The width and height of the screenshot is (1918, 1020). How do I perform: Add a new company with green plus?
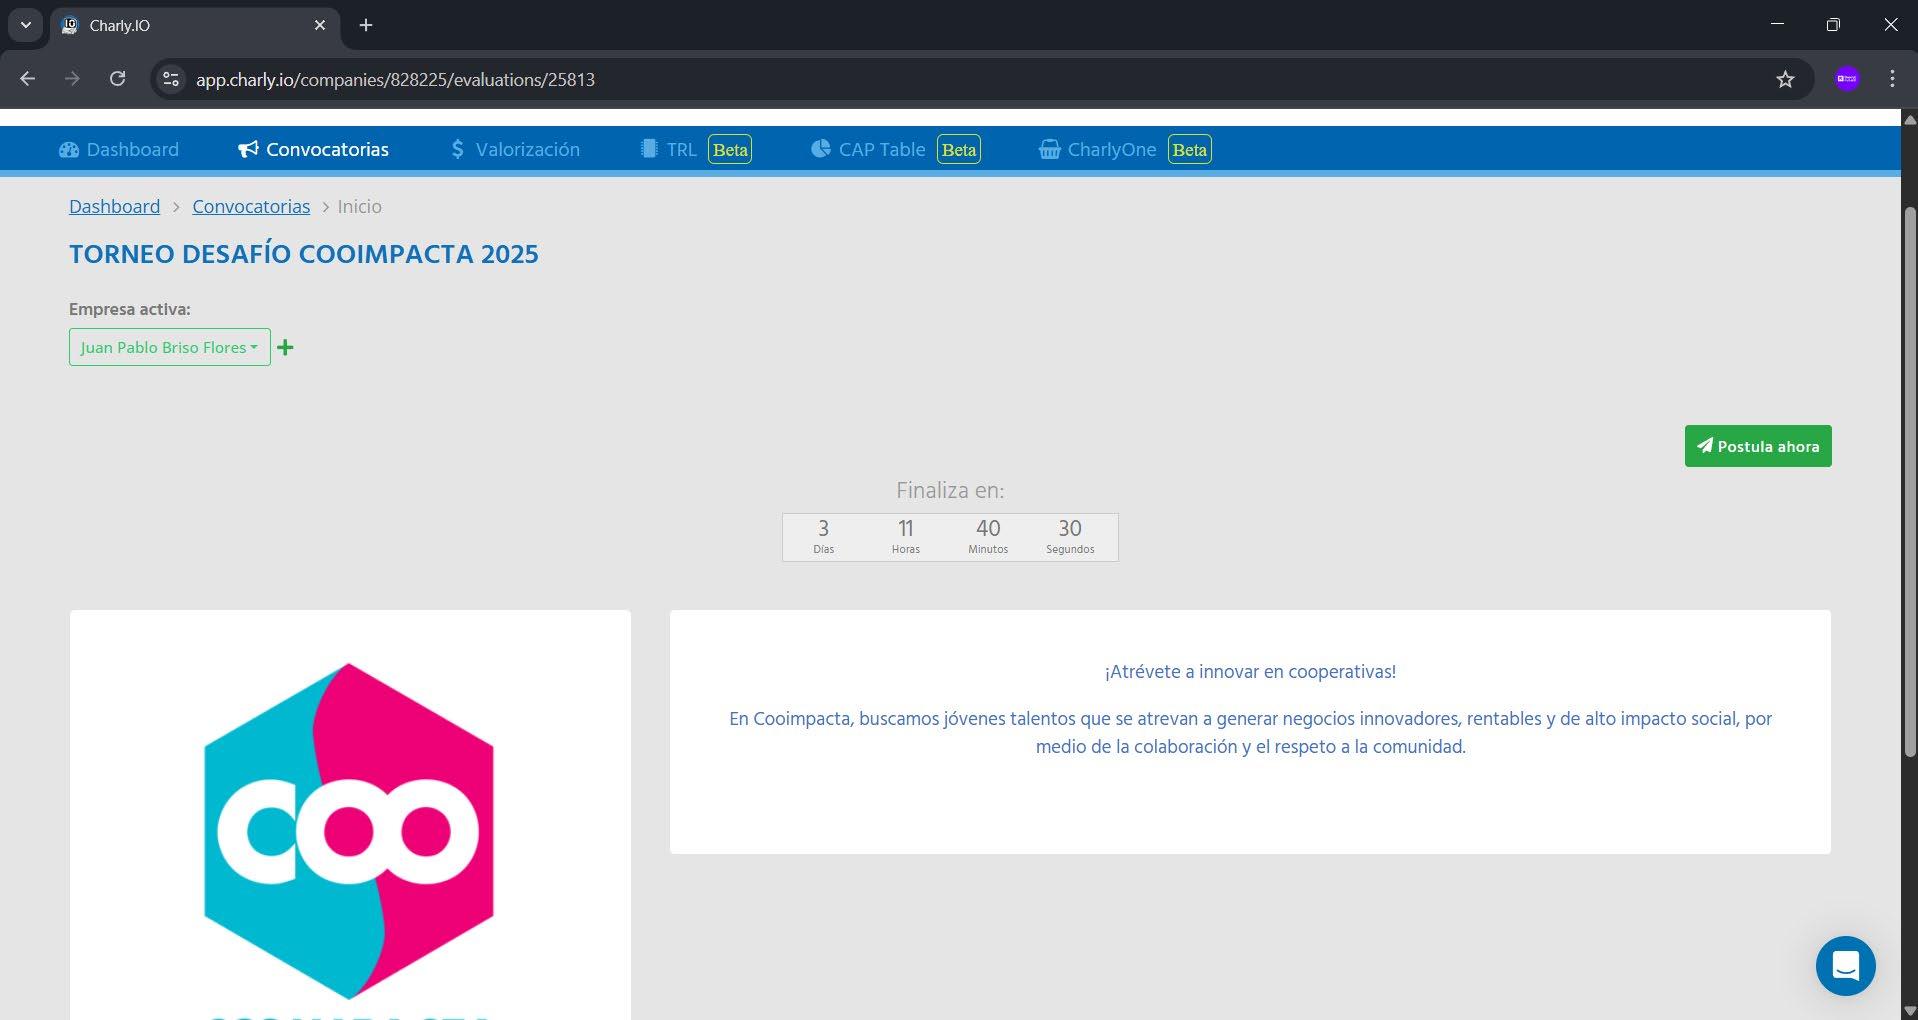pyautogui.click(x=285, y=347)
